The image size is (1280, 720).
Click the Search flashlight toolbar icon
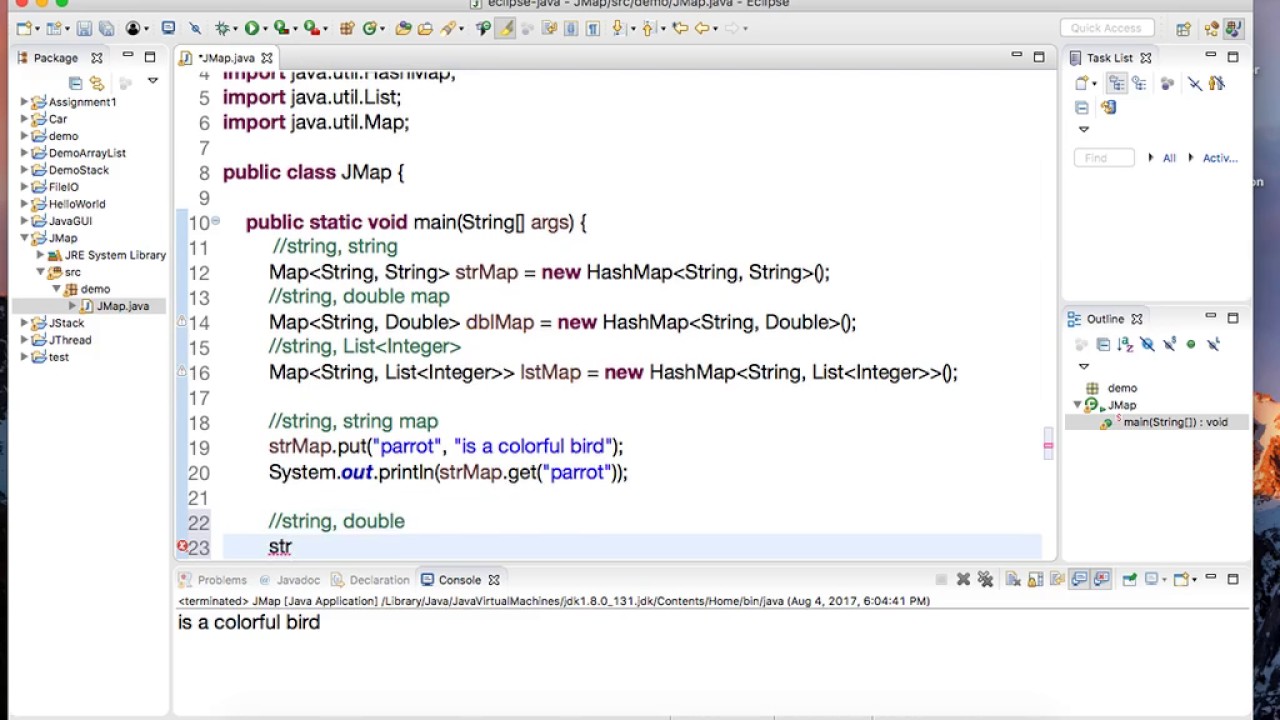click(x=447, y=28)
